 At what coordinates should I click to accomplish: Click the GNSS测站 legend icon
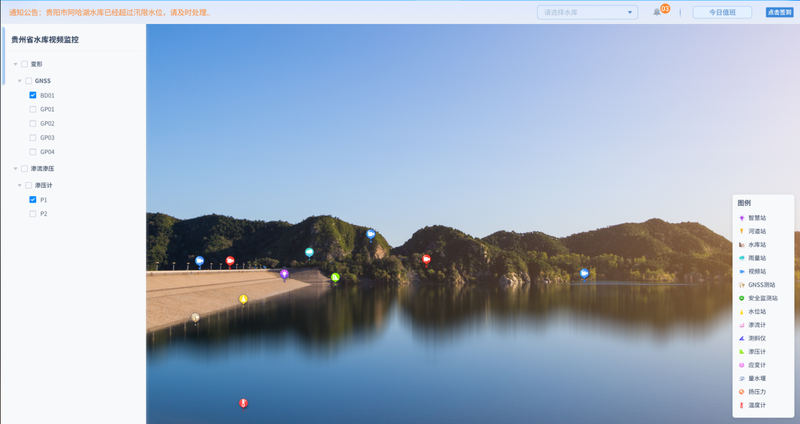(742, 285)
